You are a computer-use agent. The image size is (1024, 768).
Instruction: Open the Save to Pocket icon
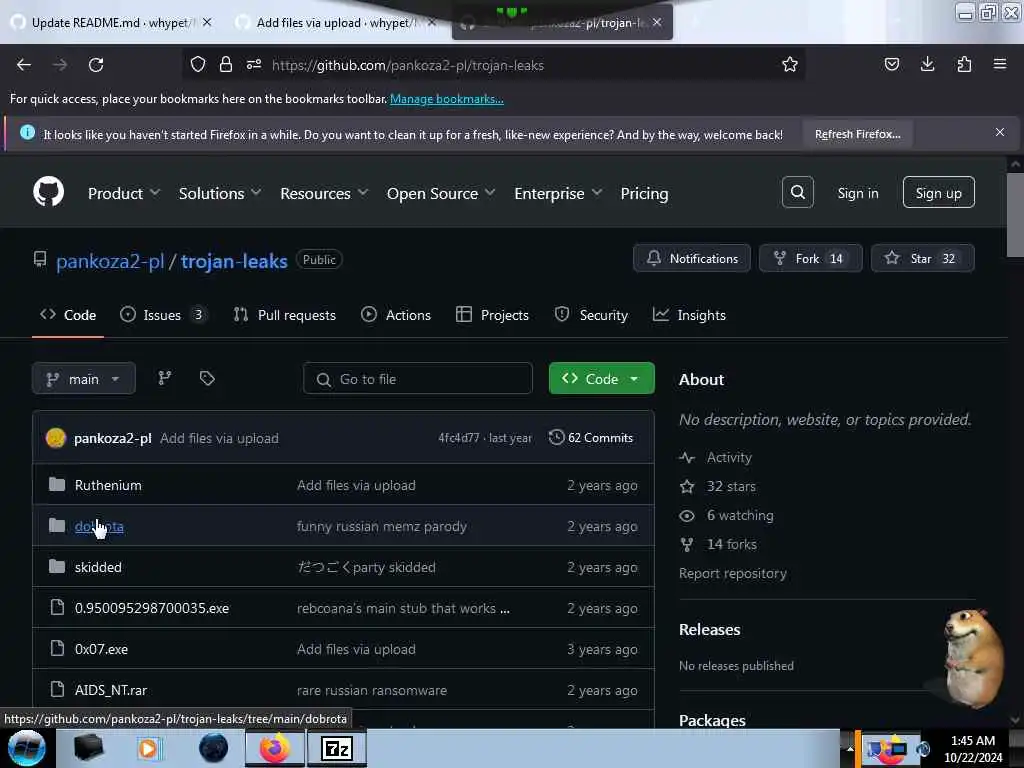891,64
